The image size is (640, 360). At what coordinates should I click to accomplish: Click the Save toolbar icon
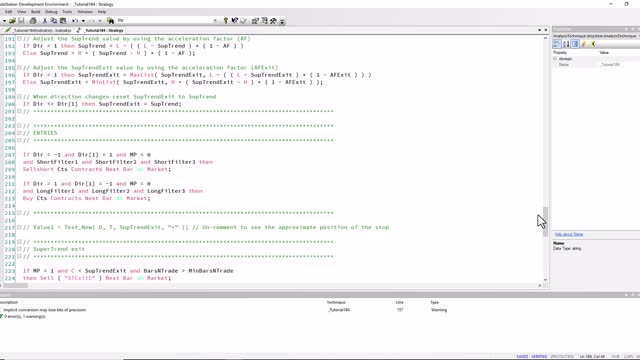22,20
